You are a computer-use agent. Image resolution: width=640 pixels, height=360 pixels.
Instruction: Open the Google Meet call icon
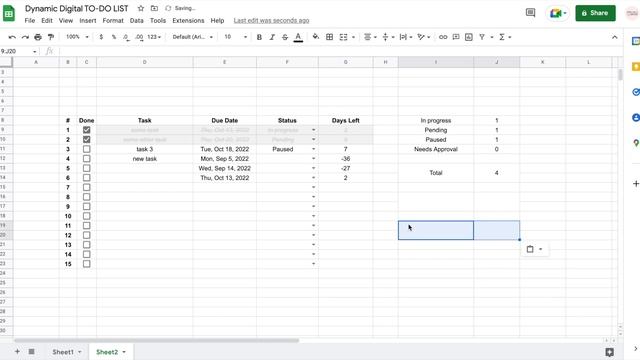coord(557,13)
